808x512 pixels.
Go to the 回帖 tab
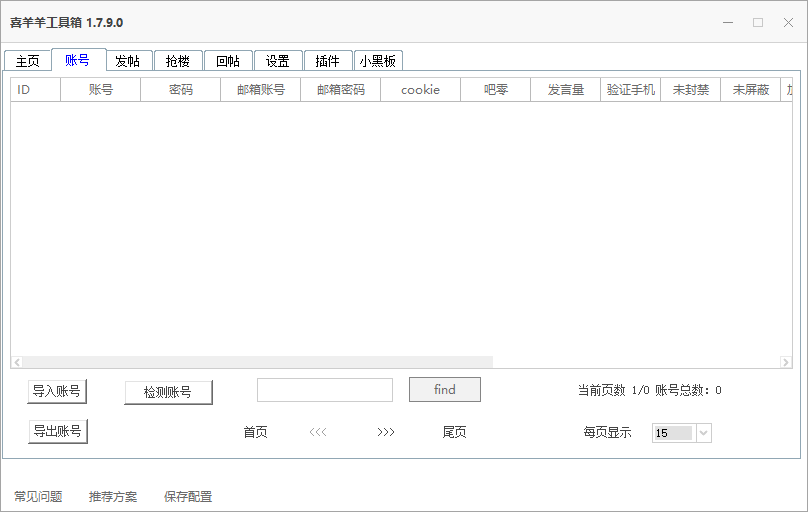[228, 61]
